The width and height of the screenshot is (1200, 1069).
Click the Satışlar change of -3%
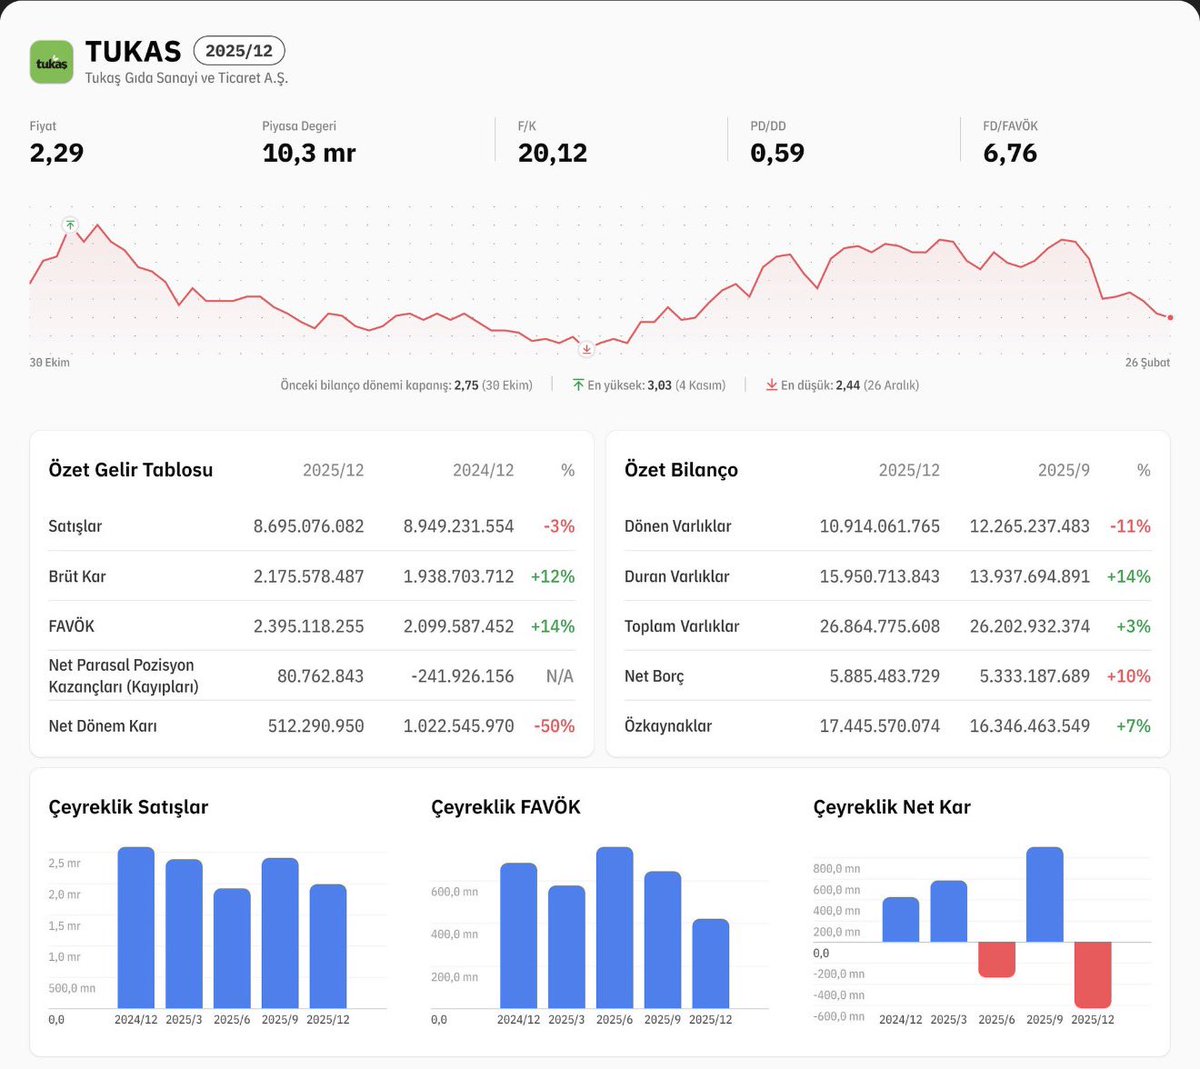[x=559, y=526]
